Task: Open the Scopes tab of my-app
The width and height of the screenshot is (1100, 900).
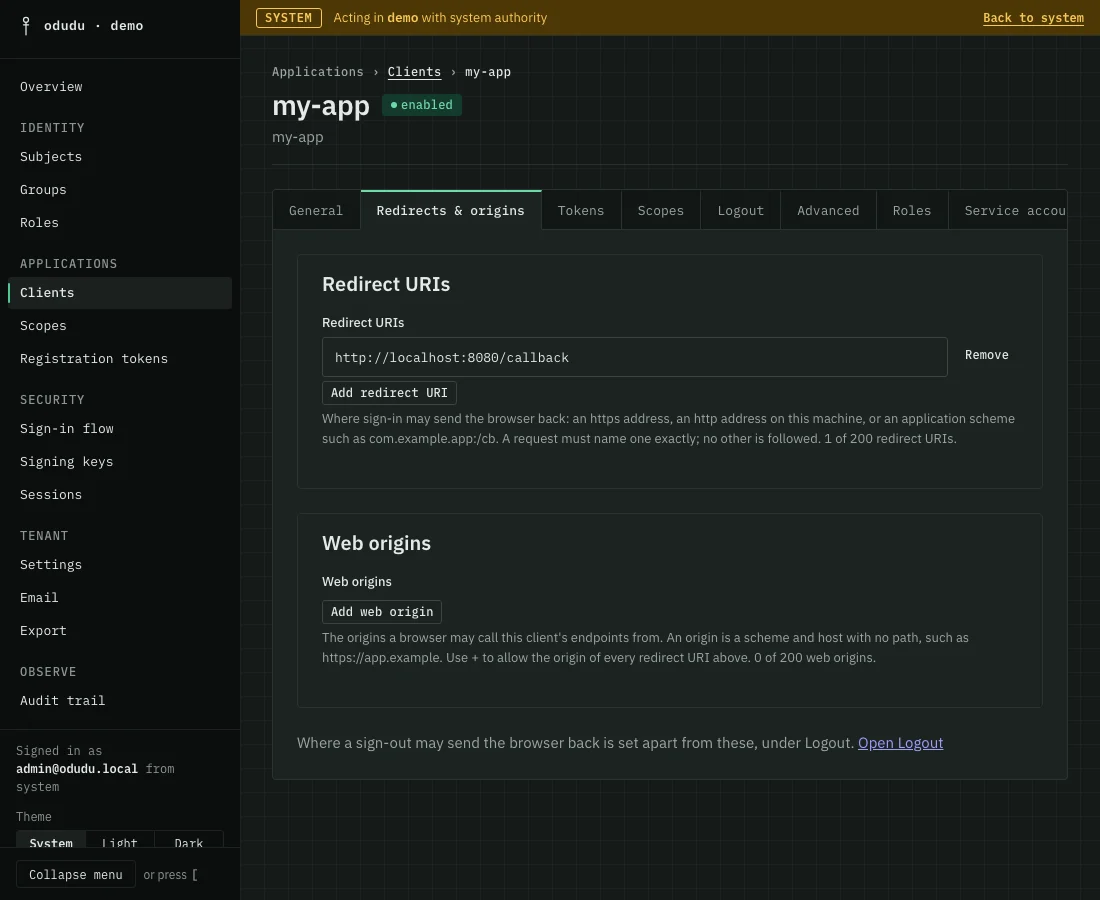Action: 660,210
